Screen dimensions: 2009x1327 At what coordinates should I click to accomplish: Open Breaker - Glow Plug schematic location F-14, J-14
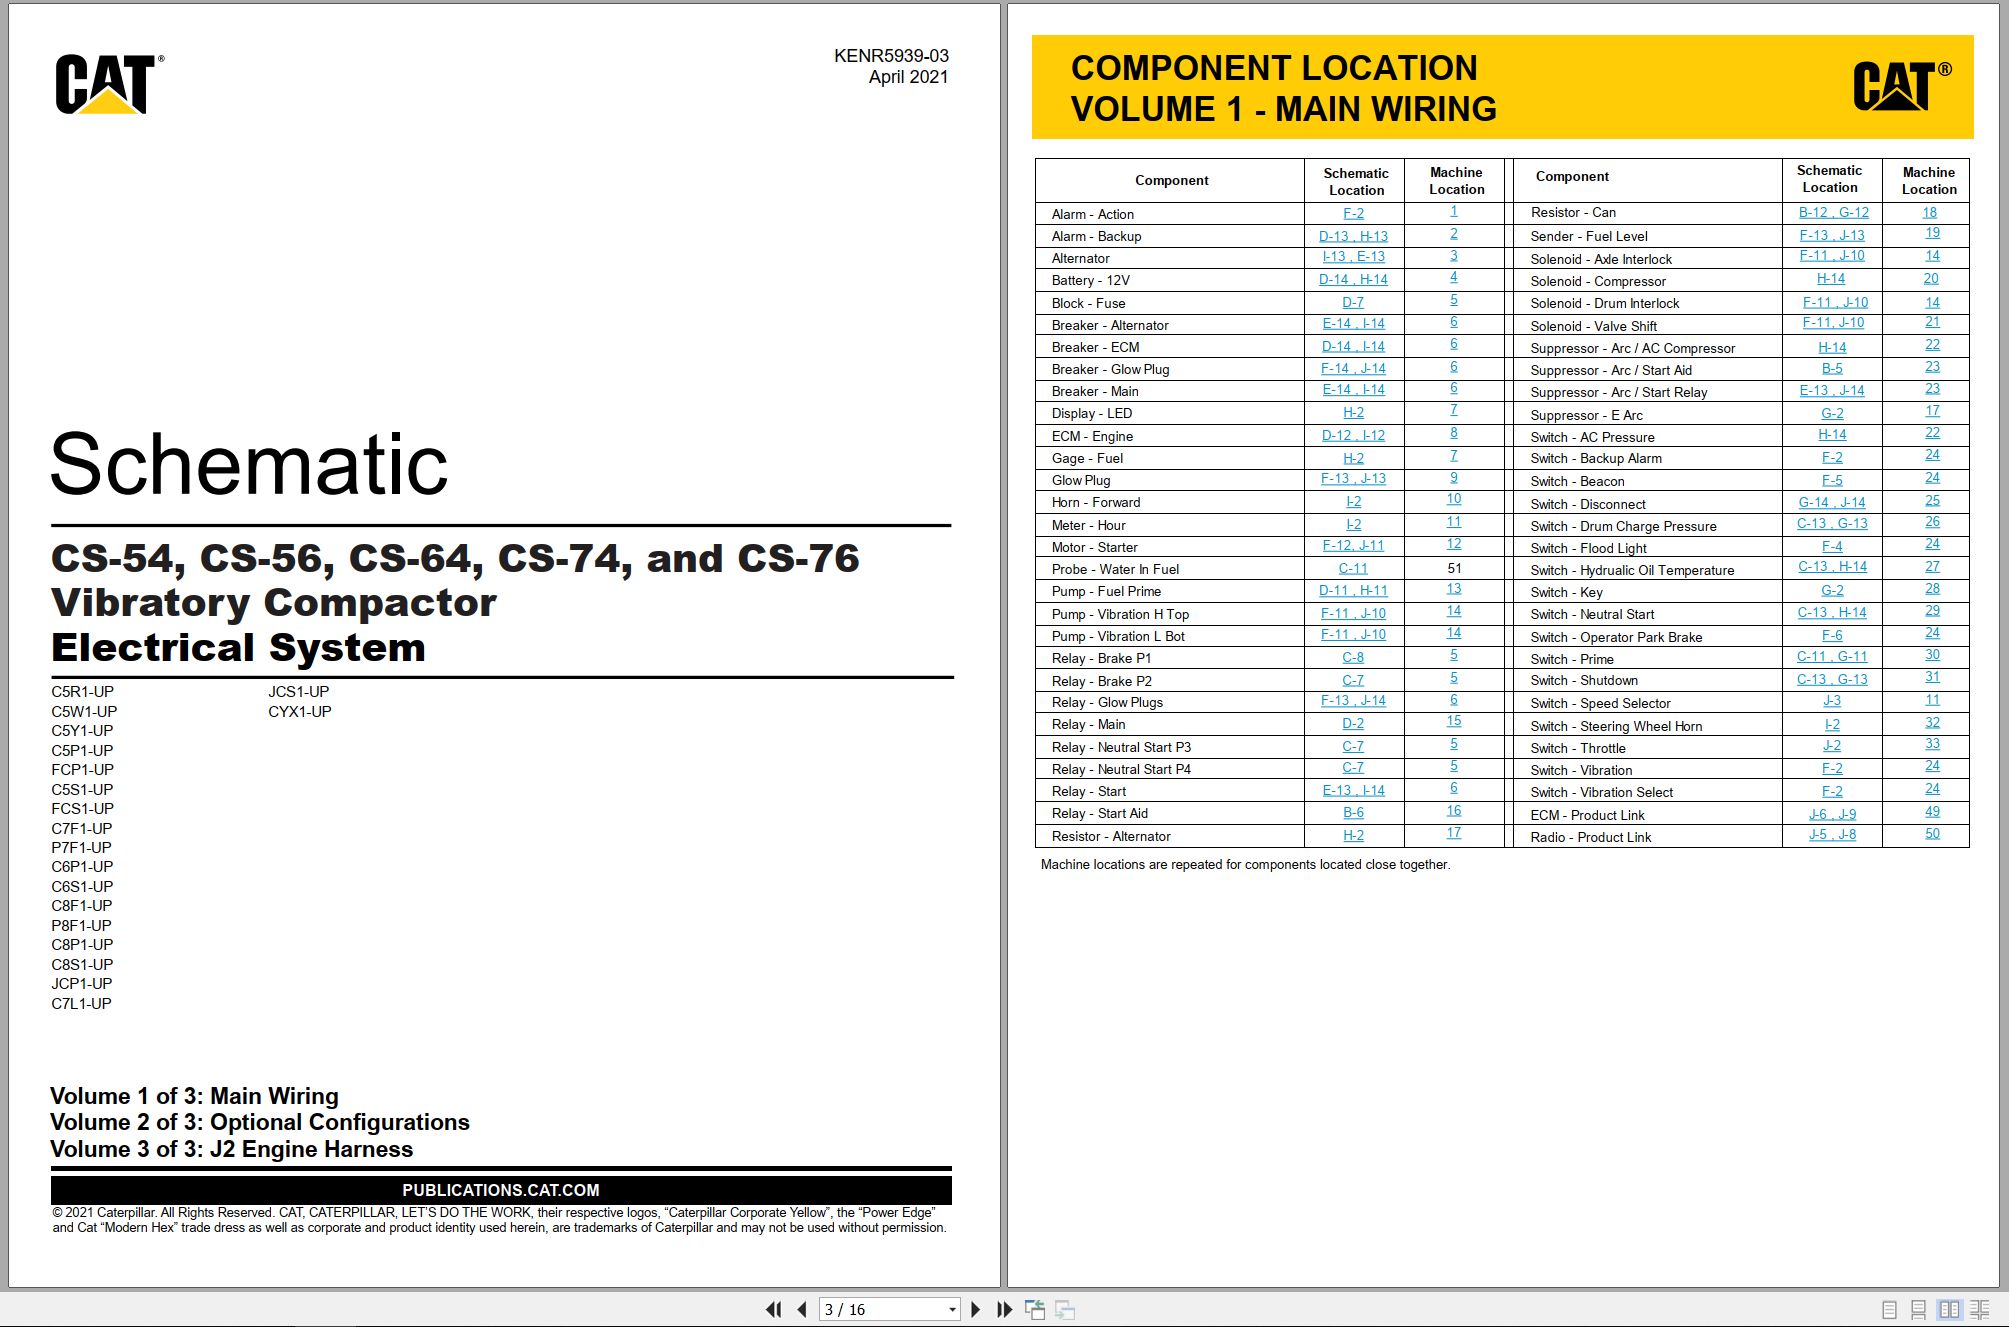[1353, 368]
